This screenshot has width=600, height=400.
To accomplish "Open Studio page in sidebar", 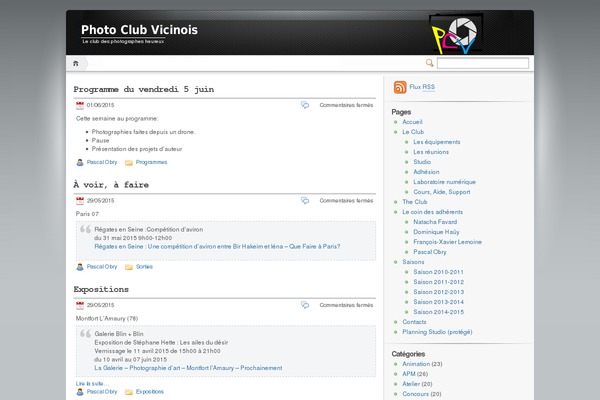I will 422,162.
